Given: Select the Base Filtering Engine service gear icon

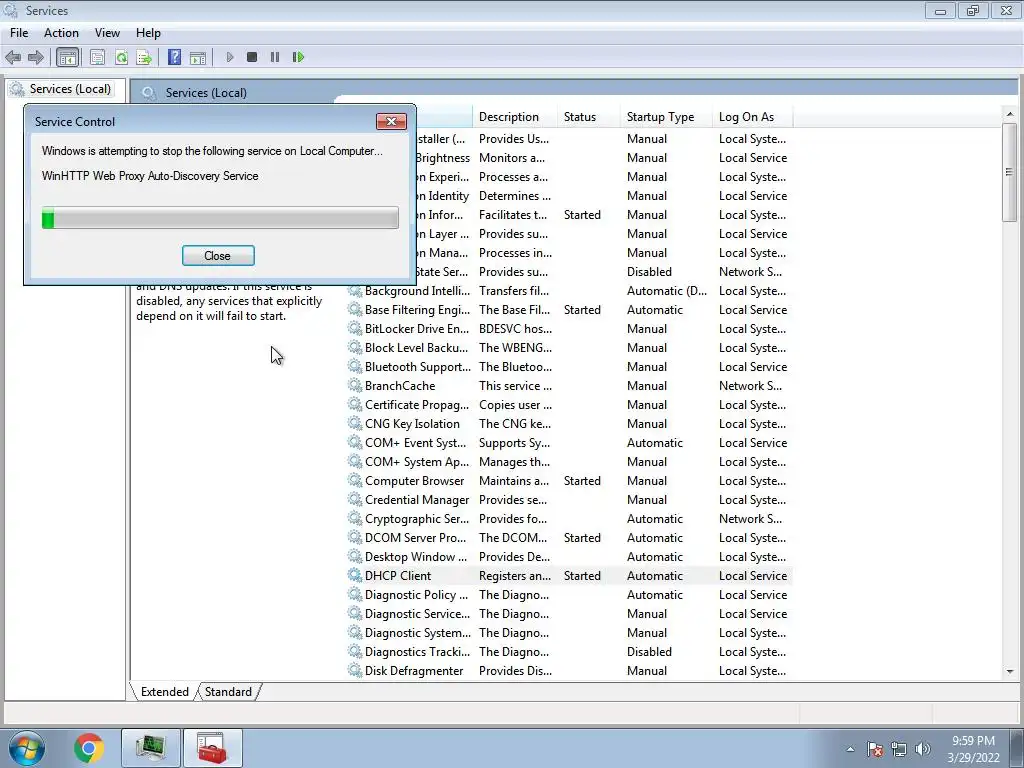Looking at the screenshot, I should pos(355,310).
